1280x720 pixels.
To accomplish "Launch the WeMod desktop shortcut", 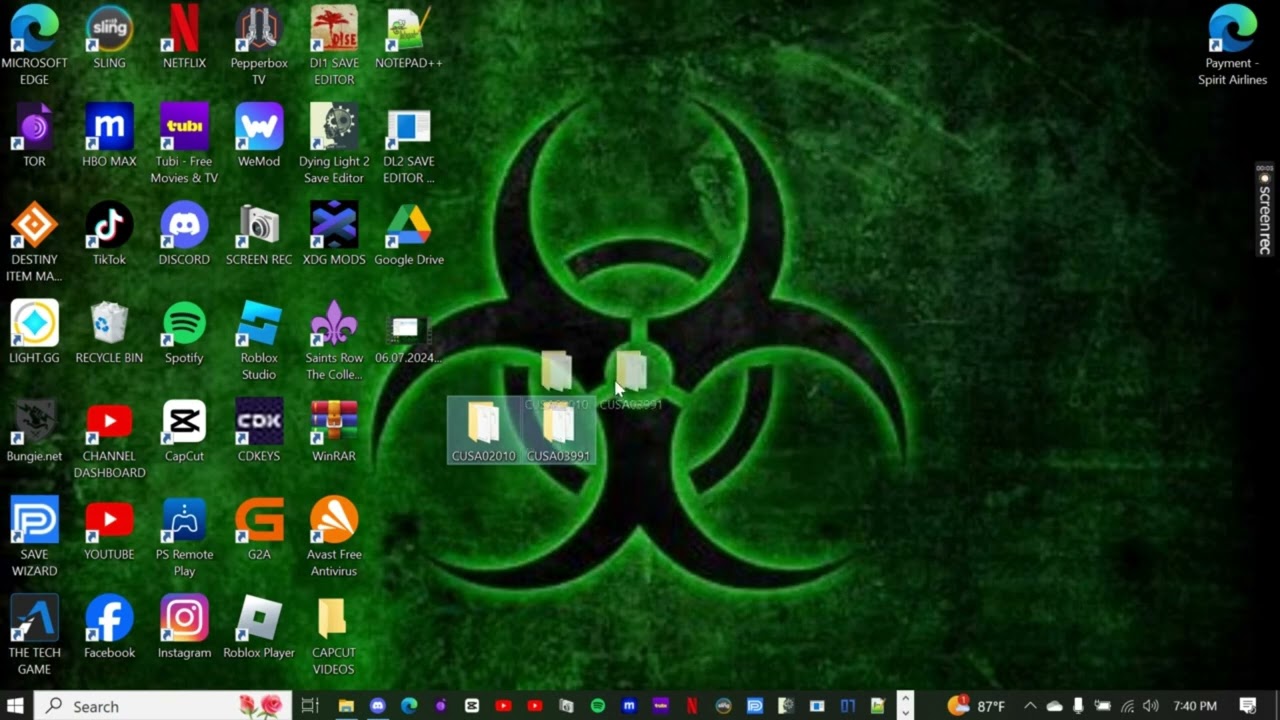I will pyautogui.click(x=259, y=136).
